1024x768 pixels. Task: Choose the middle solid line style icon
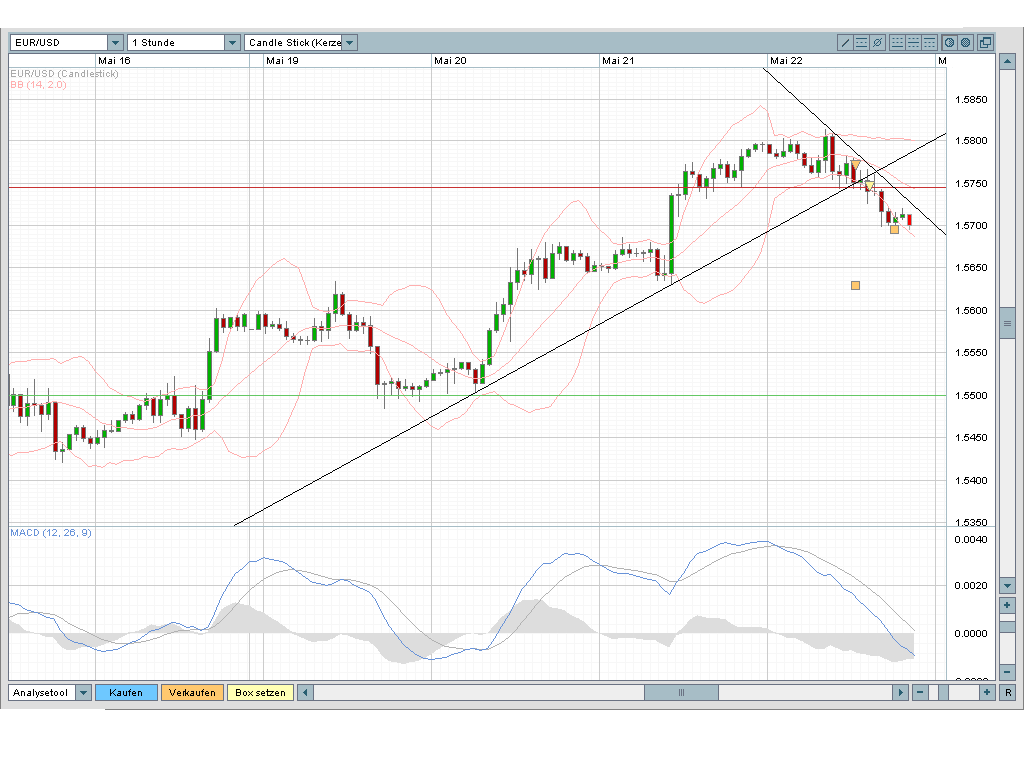913,42
